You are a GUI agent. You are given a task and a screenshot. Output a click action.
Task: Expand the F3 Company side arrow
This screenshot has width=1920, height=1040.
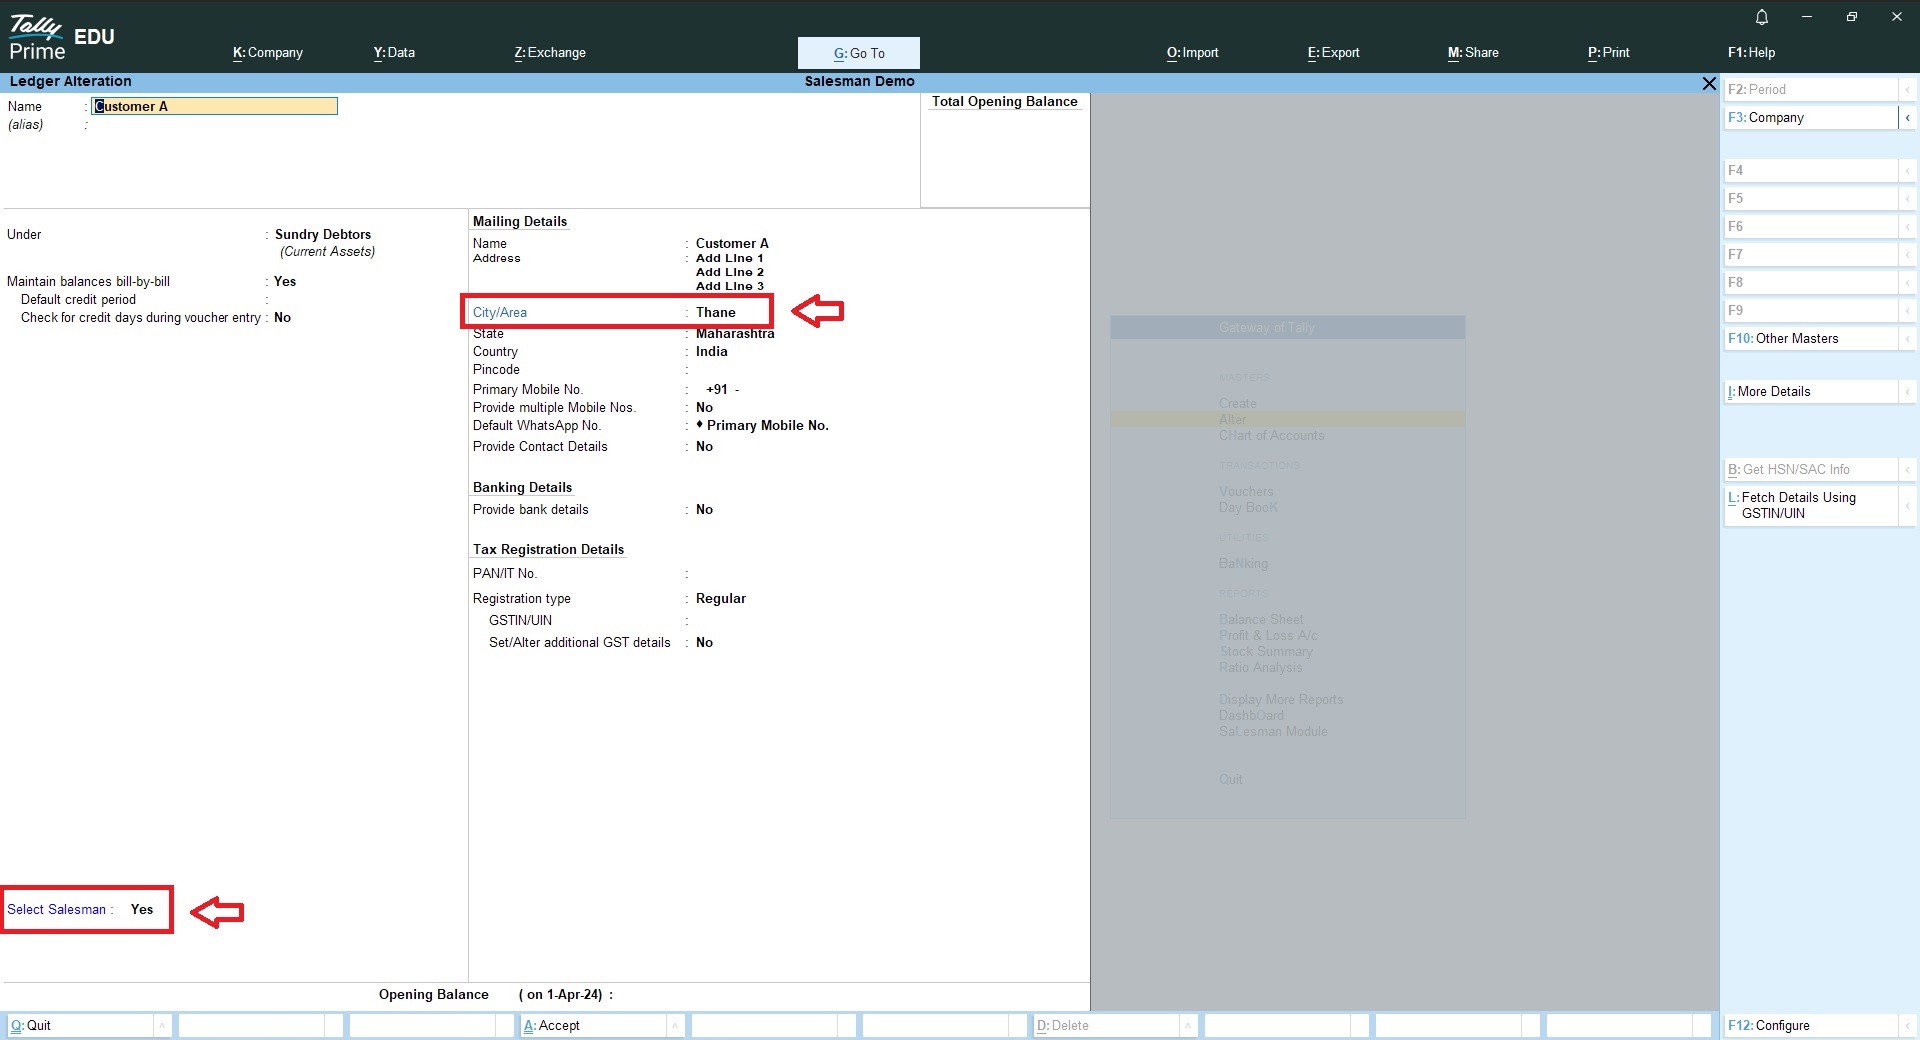pos(1907,118)
